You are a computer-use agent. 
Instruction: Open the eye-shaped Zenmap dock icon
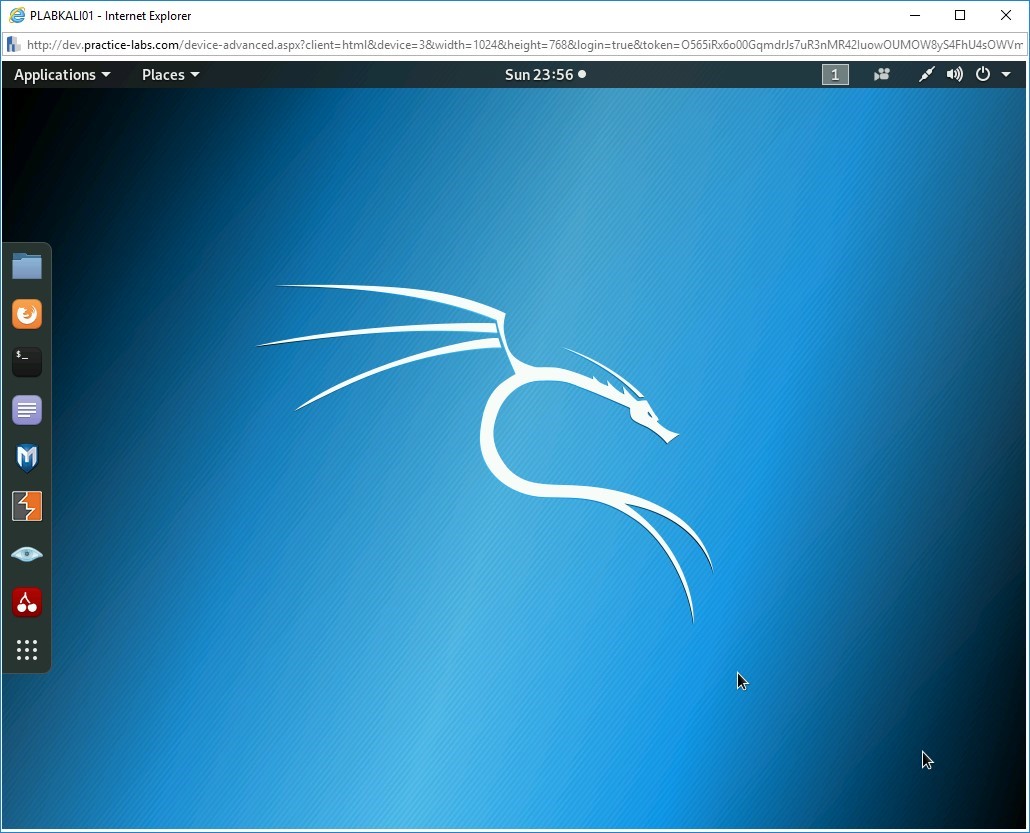(x=27, y=554)
